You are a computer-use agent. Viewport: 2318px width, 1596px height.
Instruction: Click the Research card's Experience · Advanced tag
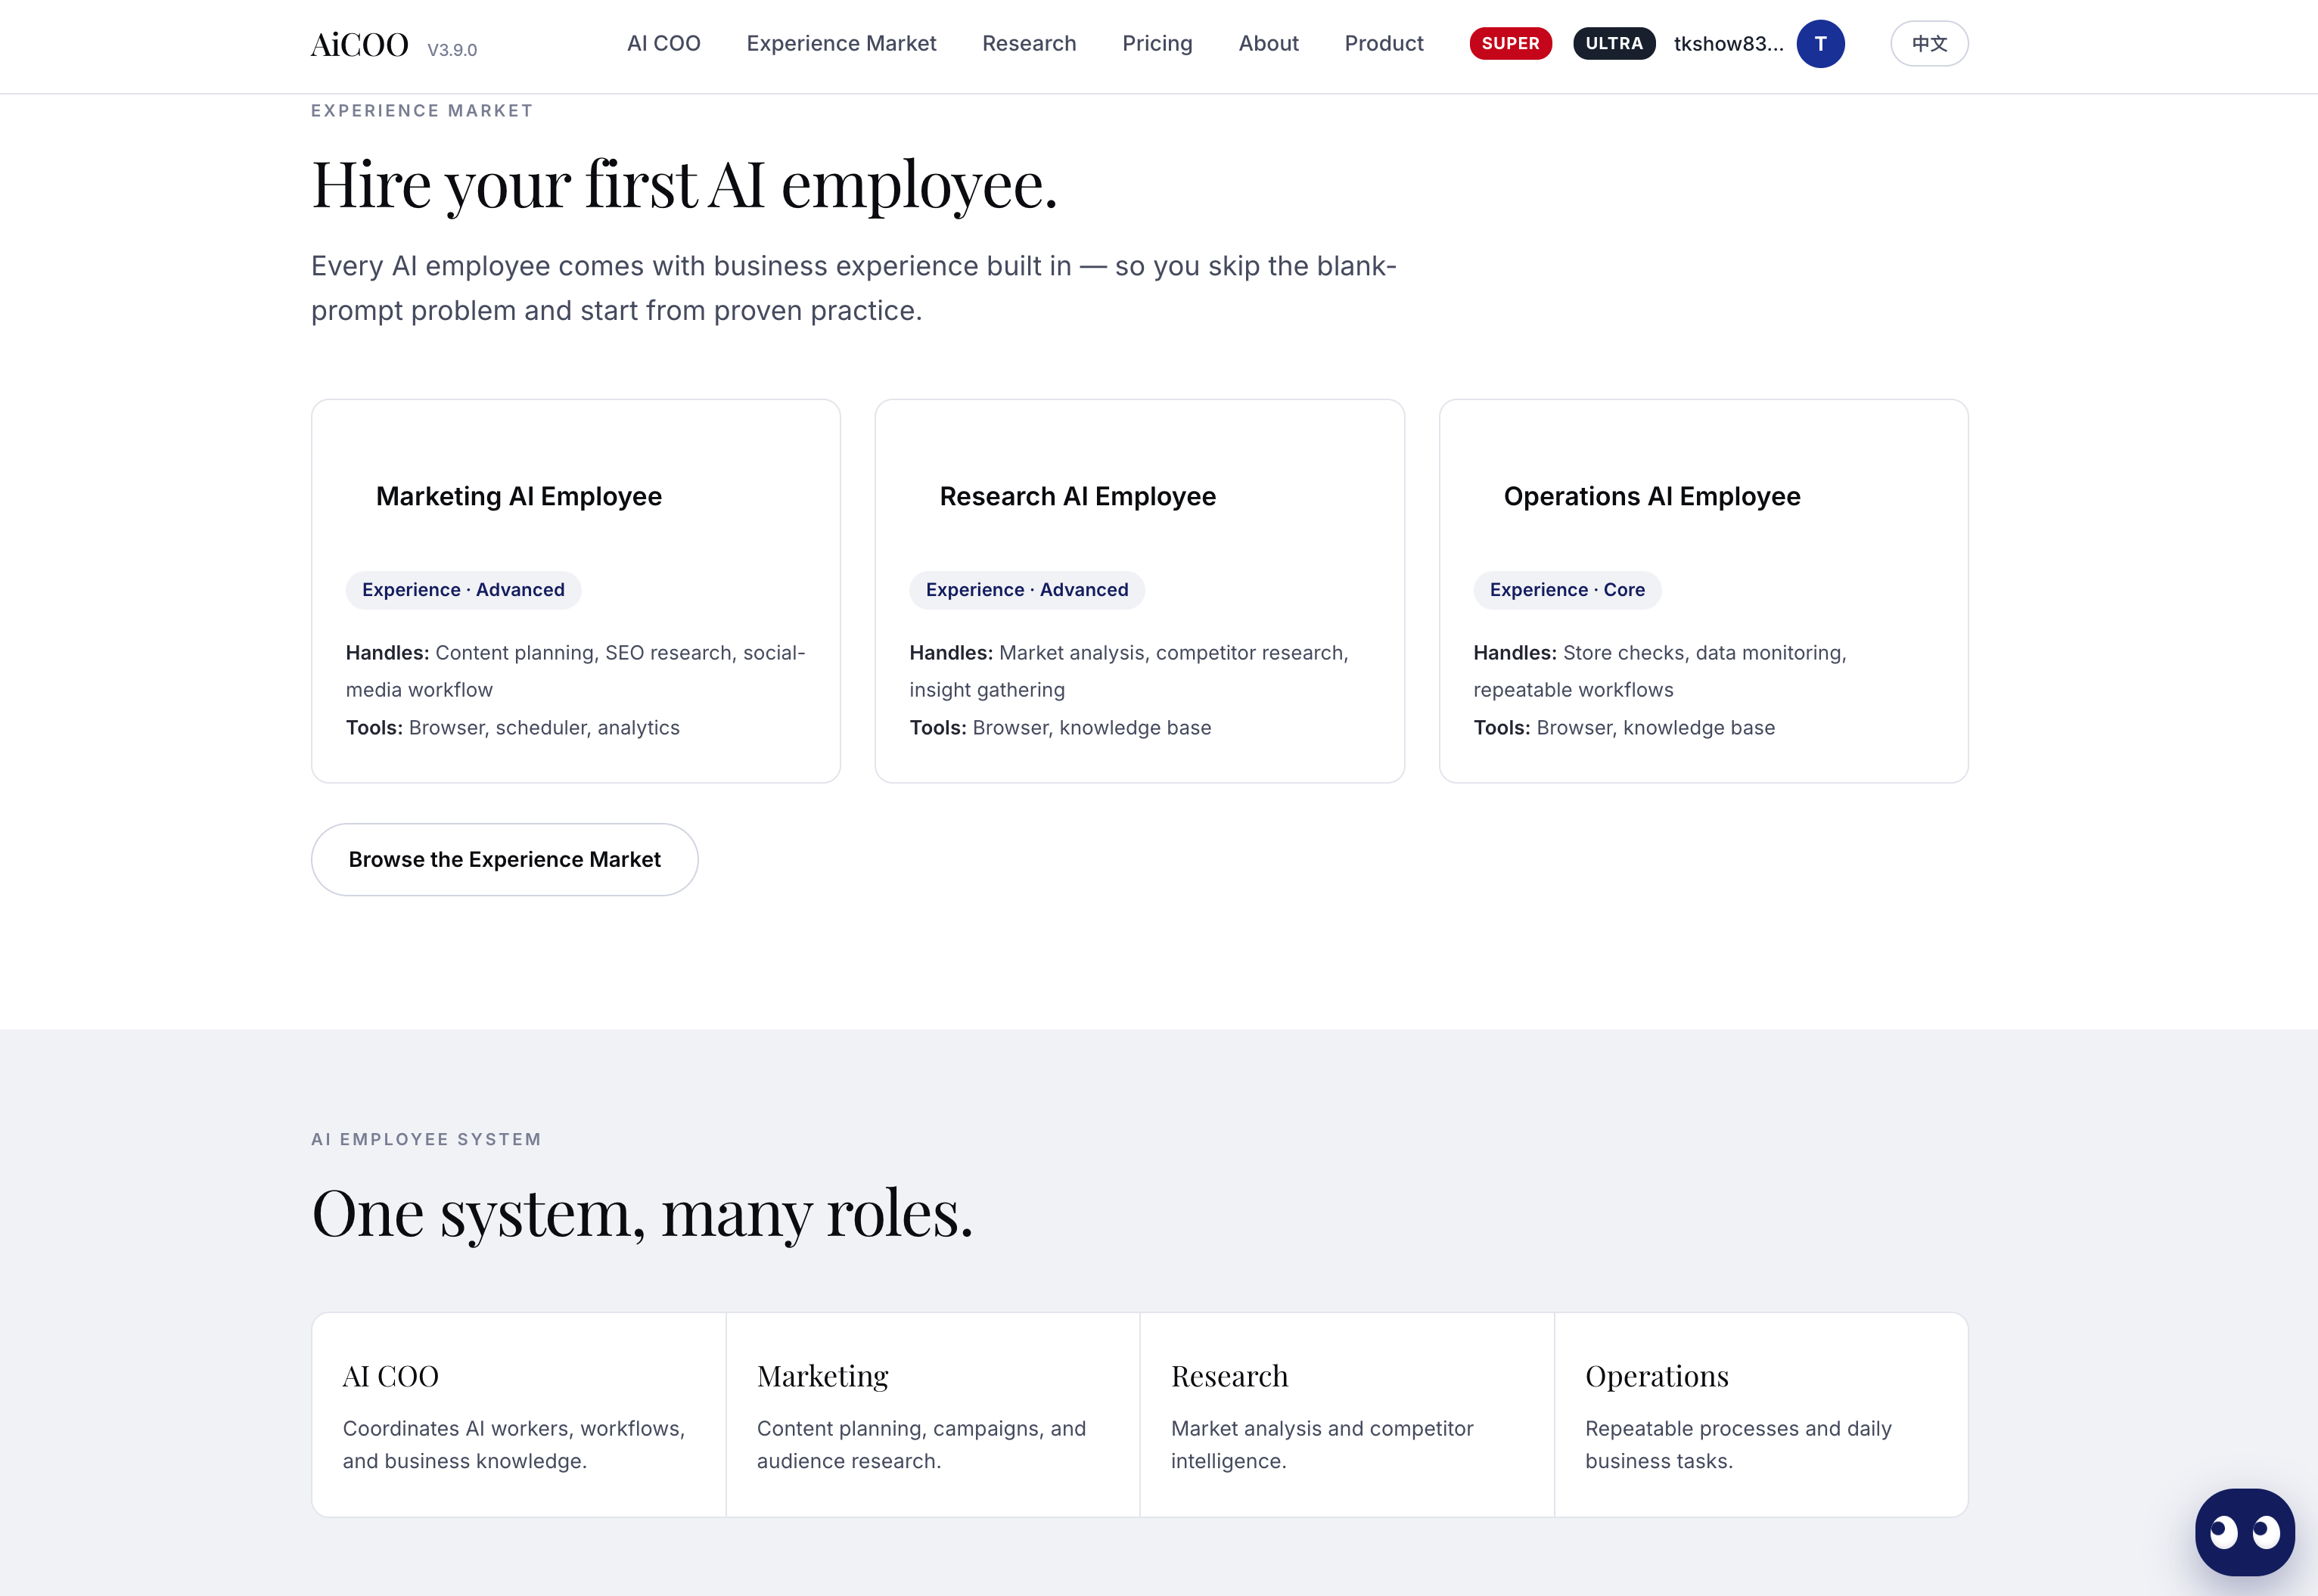point(1027,590)
